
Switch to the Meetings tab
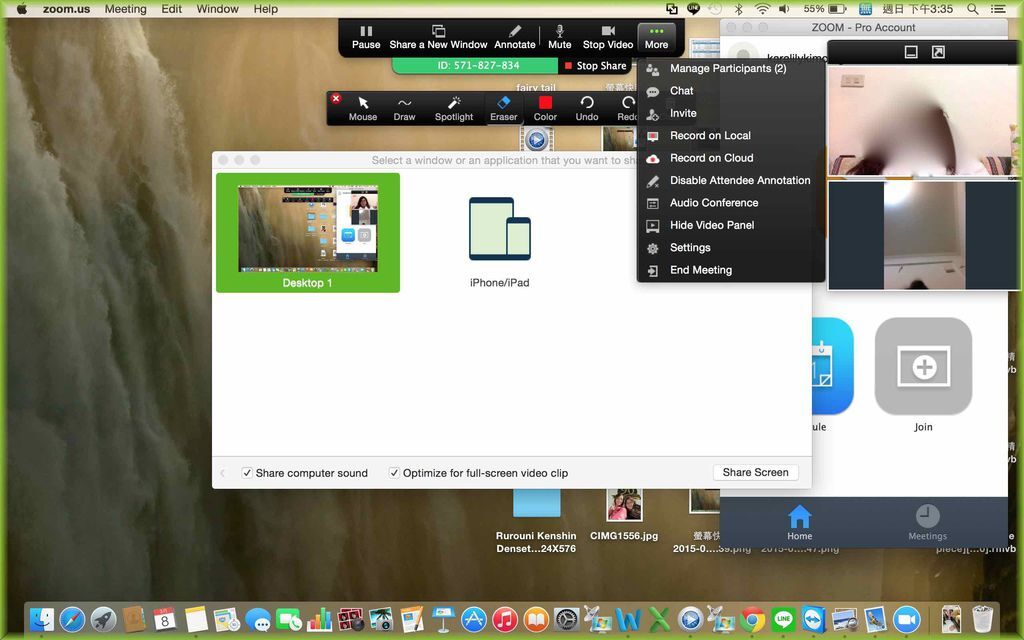(927, 522)
